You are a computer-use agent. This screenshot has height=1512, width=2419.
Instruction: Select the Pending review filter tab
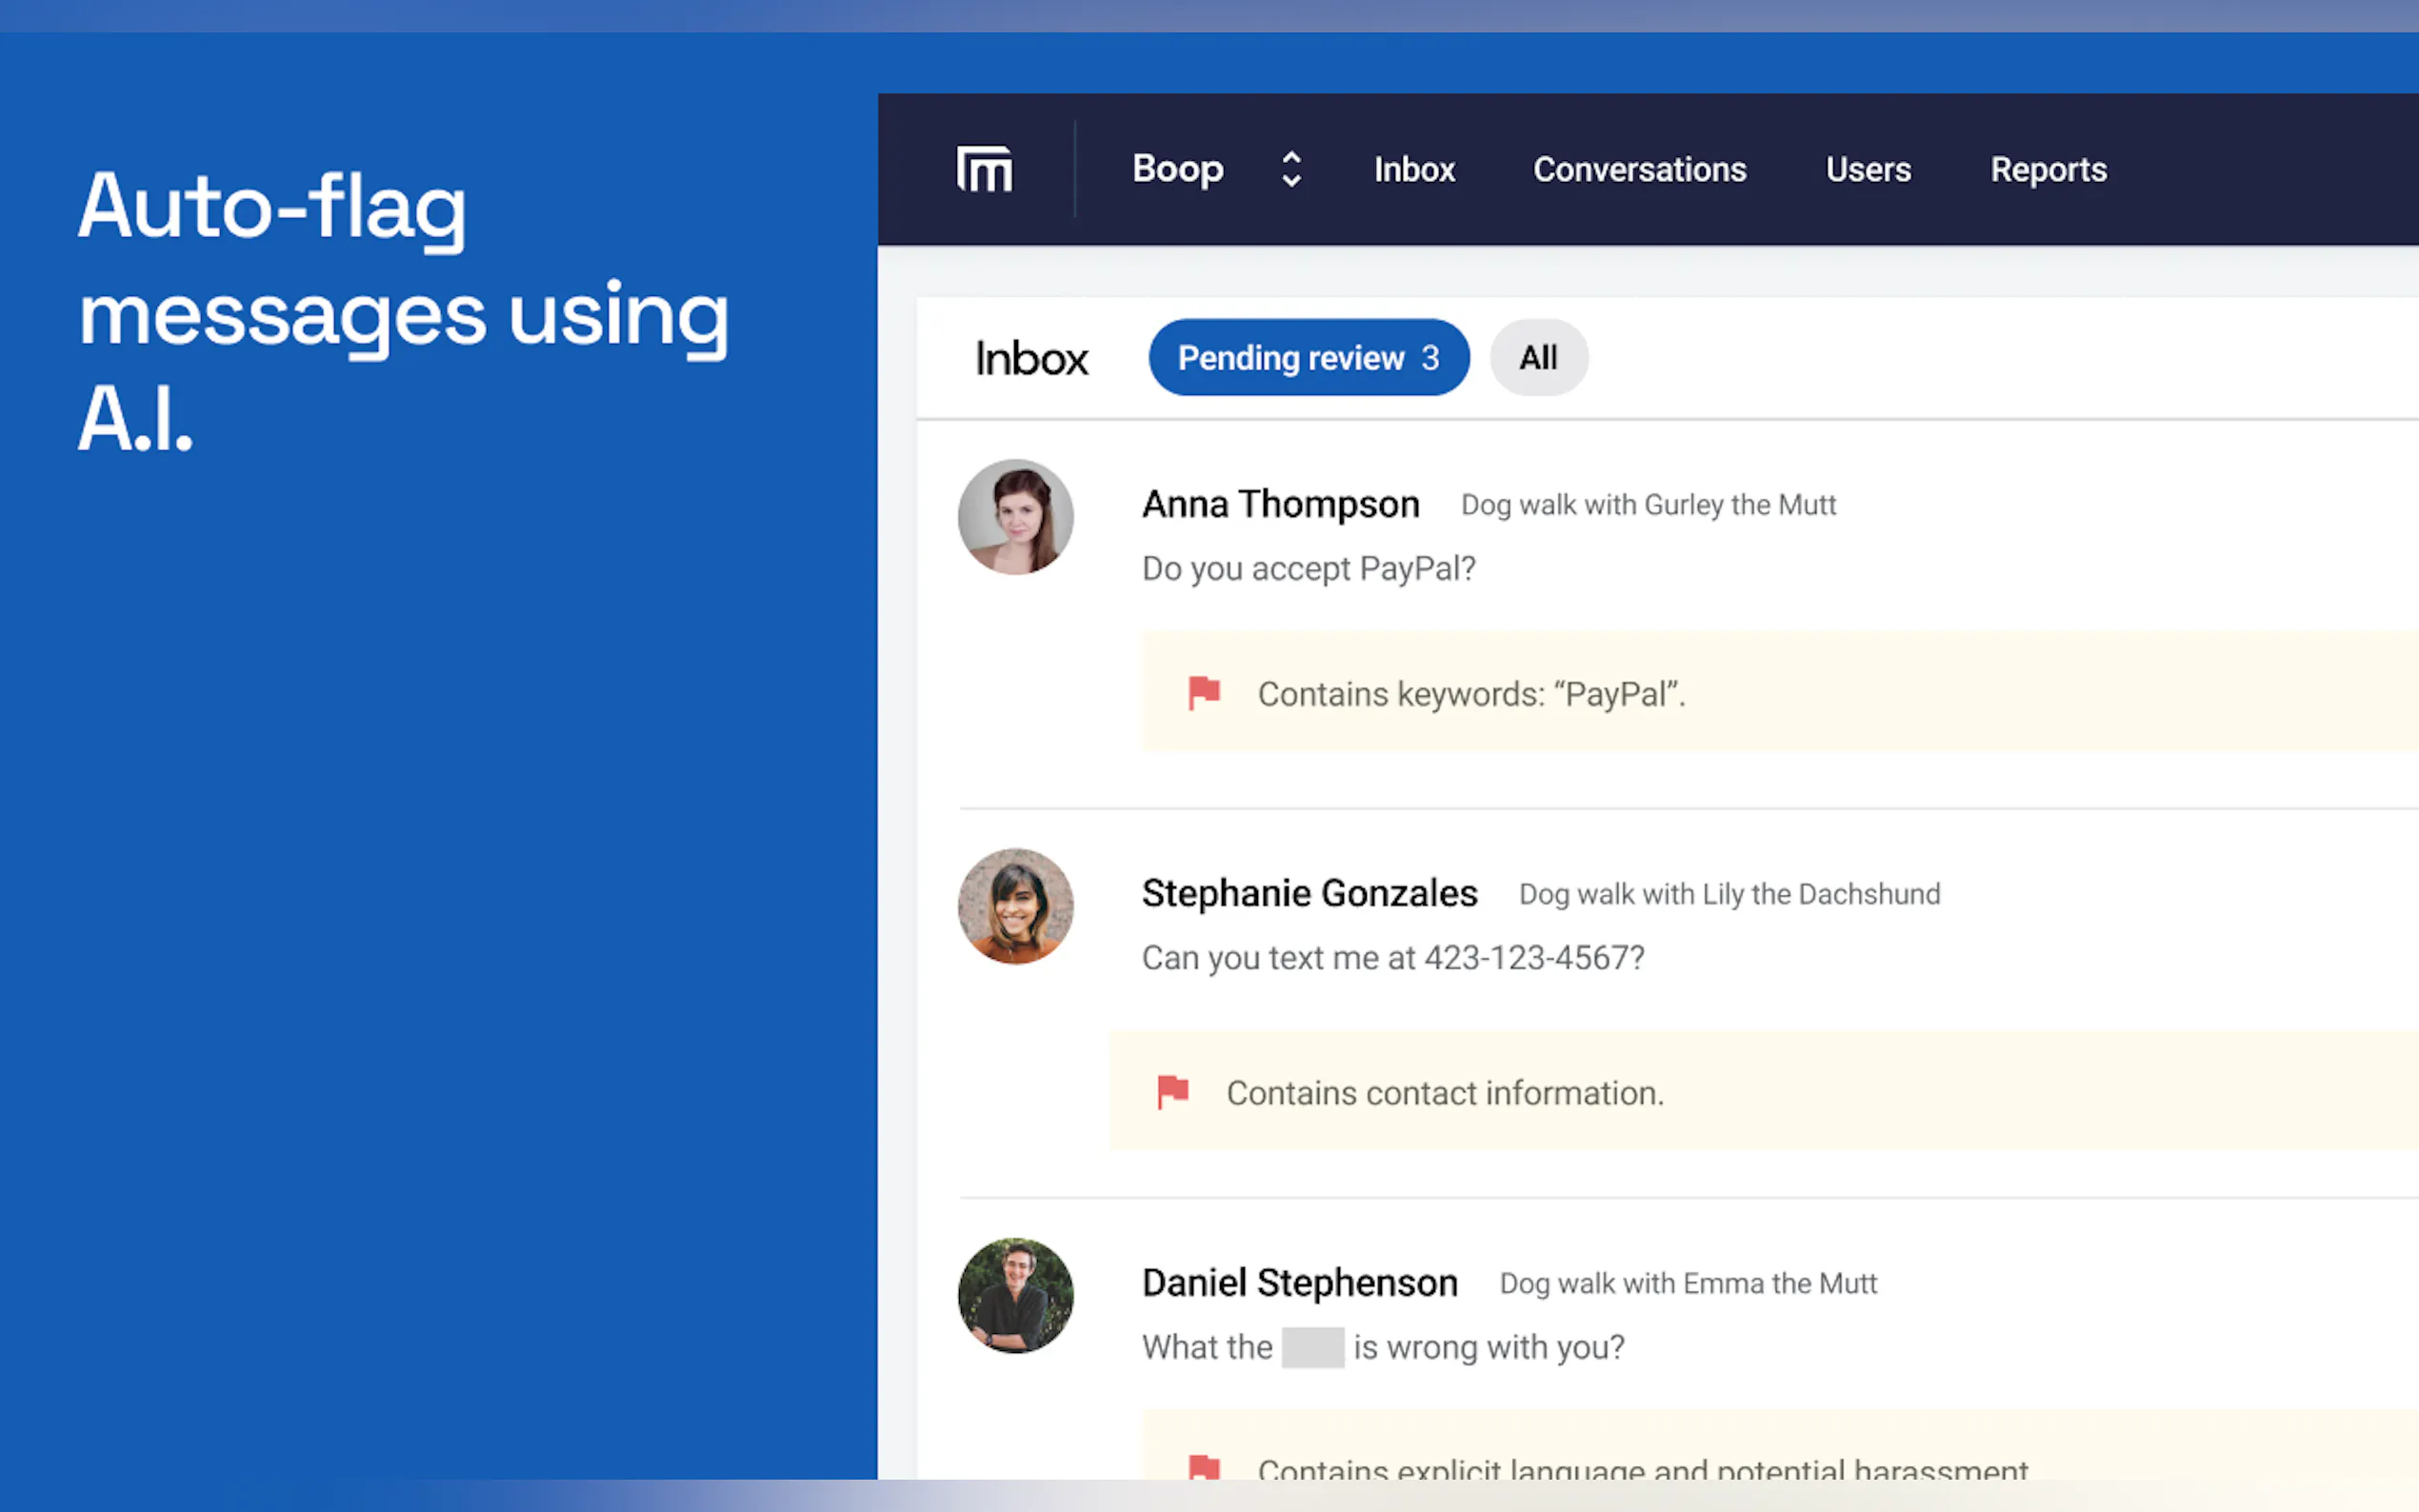1308,358
